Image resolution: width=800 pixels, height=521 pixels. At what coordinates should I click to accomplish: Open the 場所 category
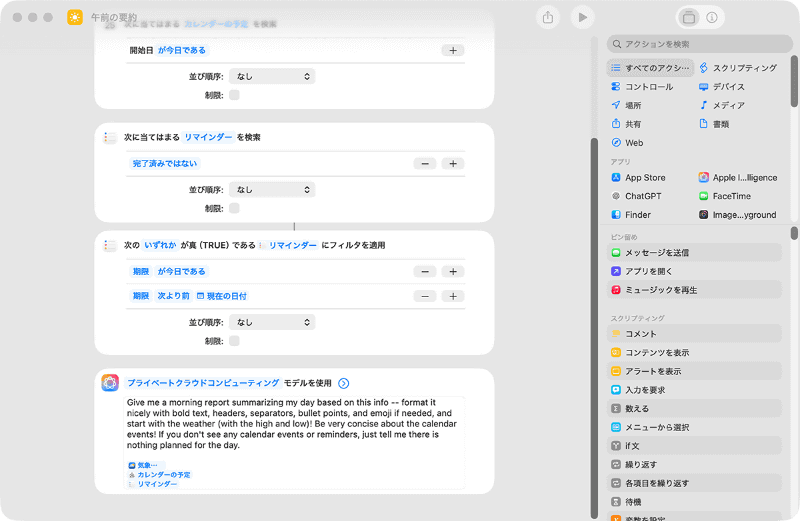click(x=627, y=106)
